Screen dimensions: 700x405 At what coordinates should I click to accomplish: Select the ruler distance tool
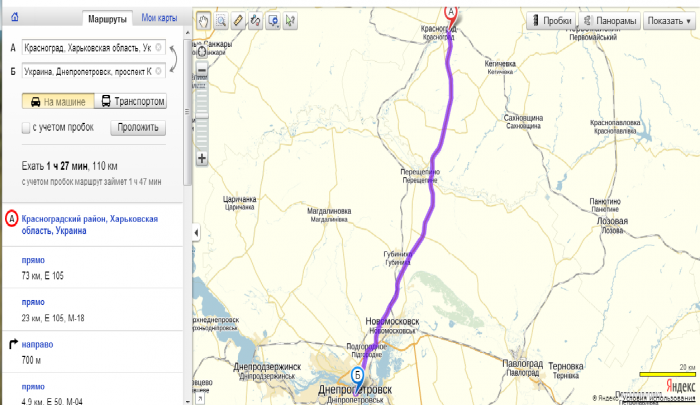tap(238, 19)
